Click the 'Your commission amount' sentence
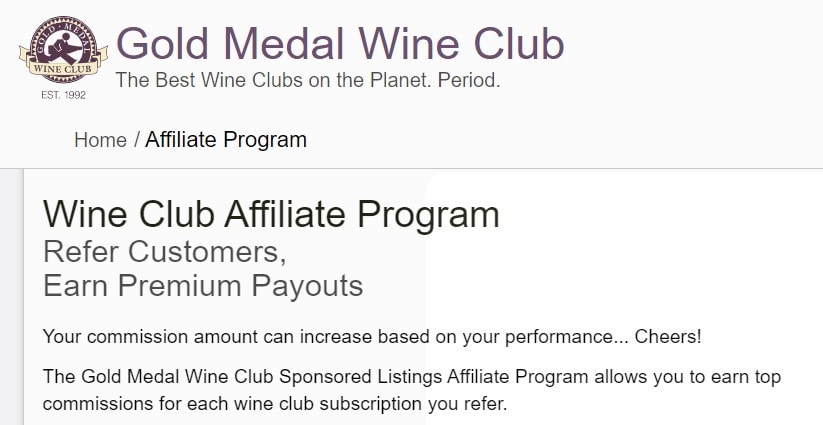823x425 pixels. coord(372,336)
